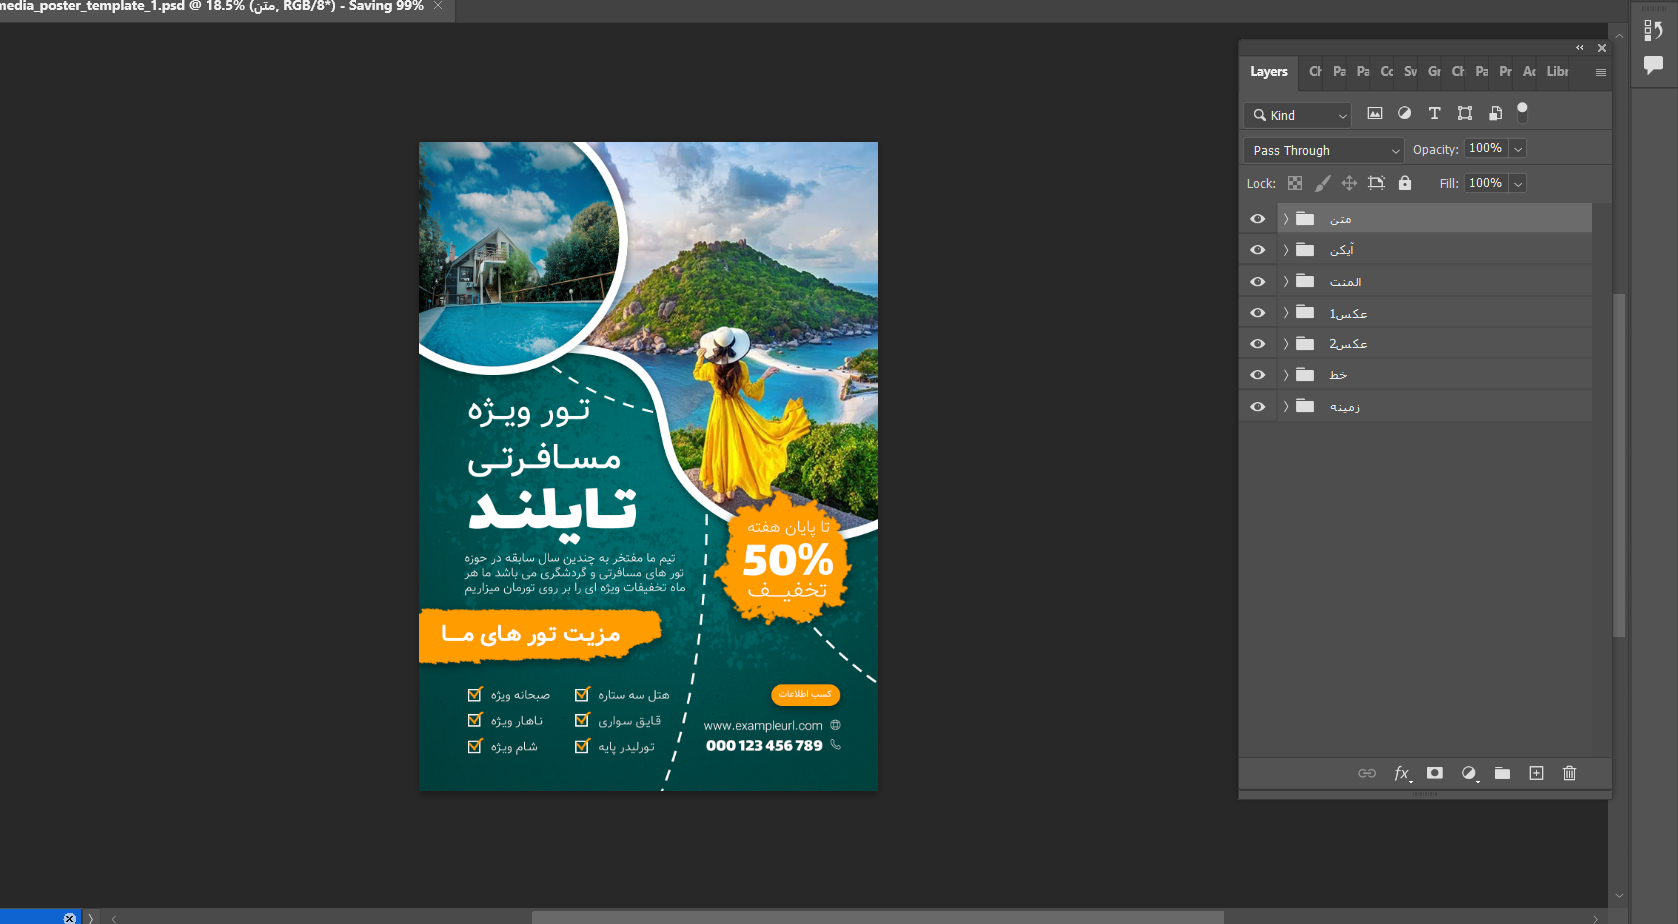The width and height of the screenshot is (1678, 924).
Task: Filter layers by type (T icon)
Action: [x=1434, y=114]
